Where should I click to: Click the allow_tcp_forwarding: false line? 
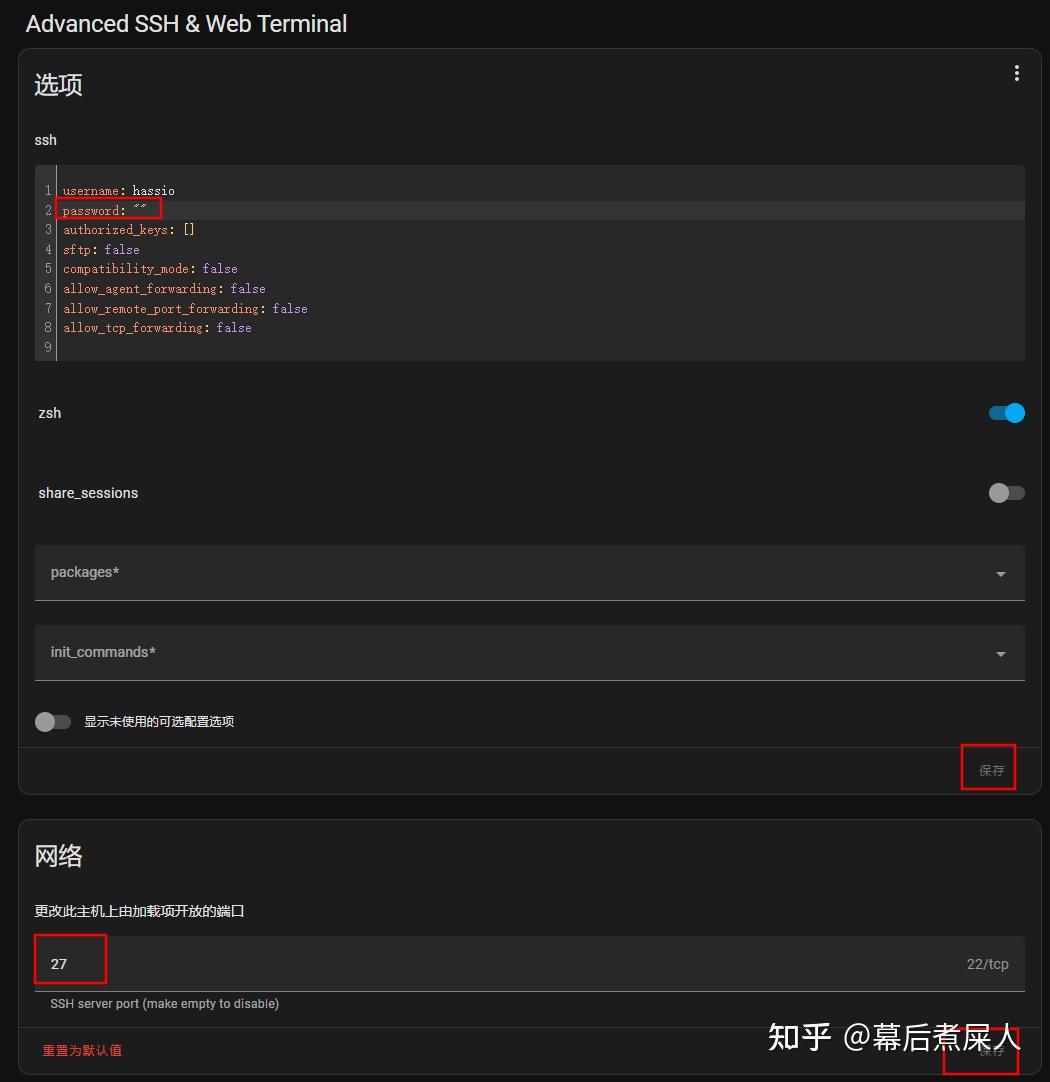(x=155, y=327)
